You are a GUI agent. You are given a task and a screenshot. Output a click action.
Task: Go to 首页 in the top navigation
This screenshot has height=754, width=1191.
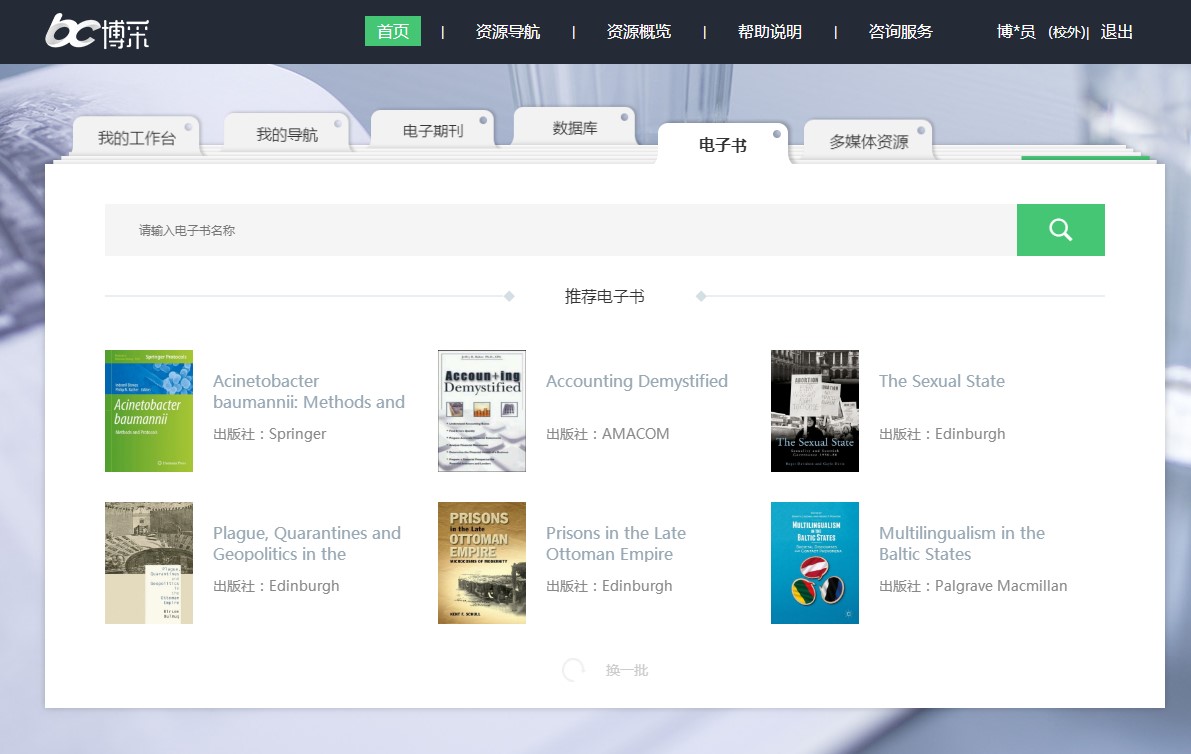[393, 32]
